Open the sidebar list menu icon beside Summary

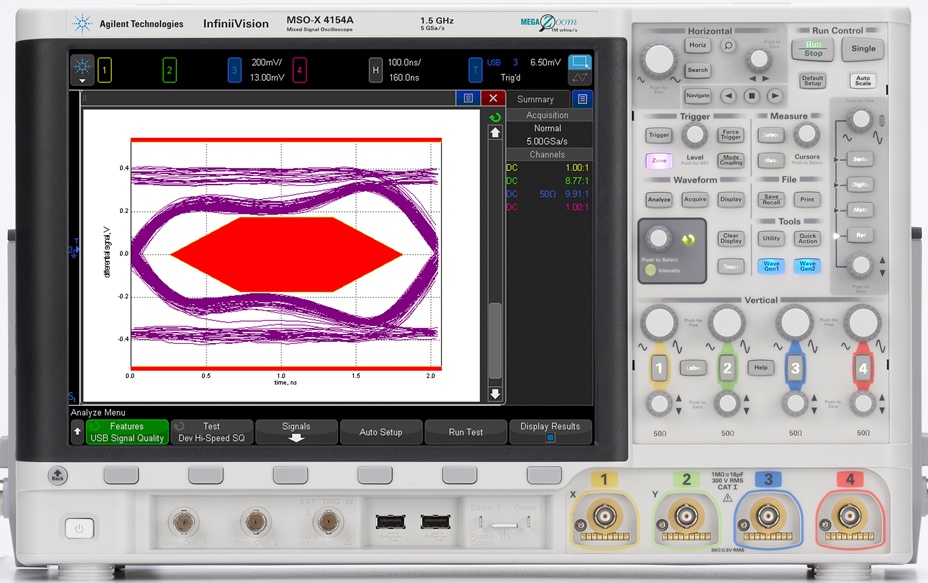click(x=582, y=99)
